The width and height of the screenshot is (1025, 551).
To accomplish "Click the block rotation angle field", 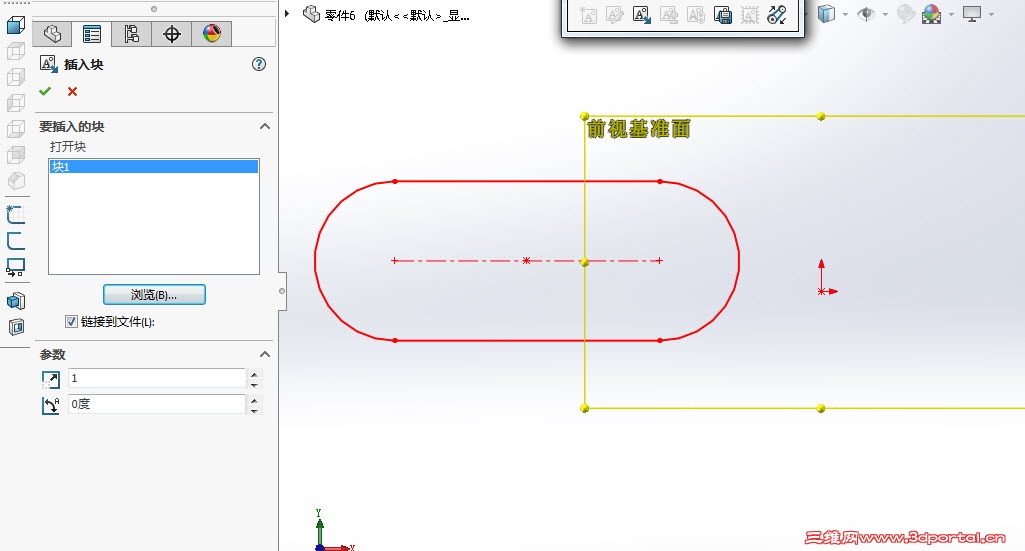I will tap(157, 405).
